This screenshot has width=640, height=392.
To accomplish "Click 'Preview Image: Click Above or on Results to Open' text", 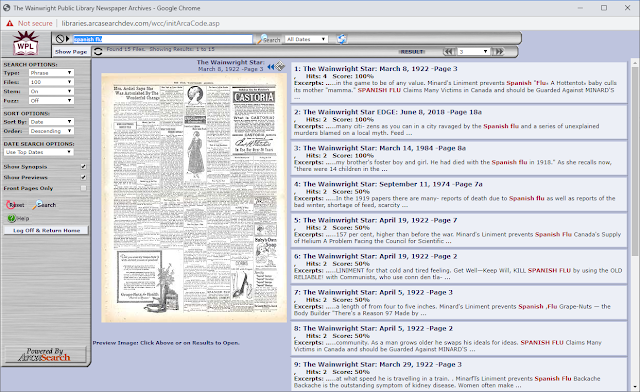I will coord(166,343).
